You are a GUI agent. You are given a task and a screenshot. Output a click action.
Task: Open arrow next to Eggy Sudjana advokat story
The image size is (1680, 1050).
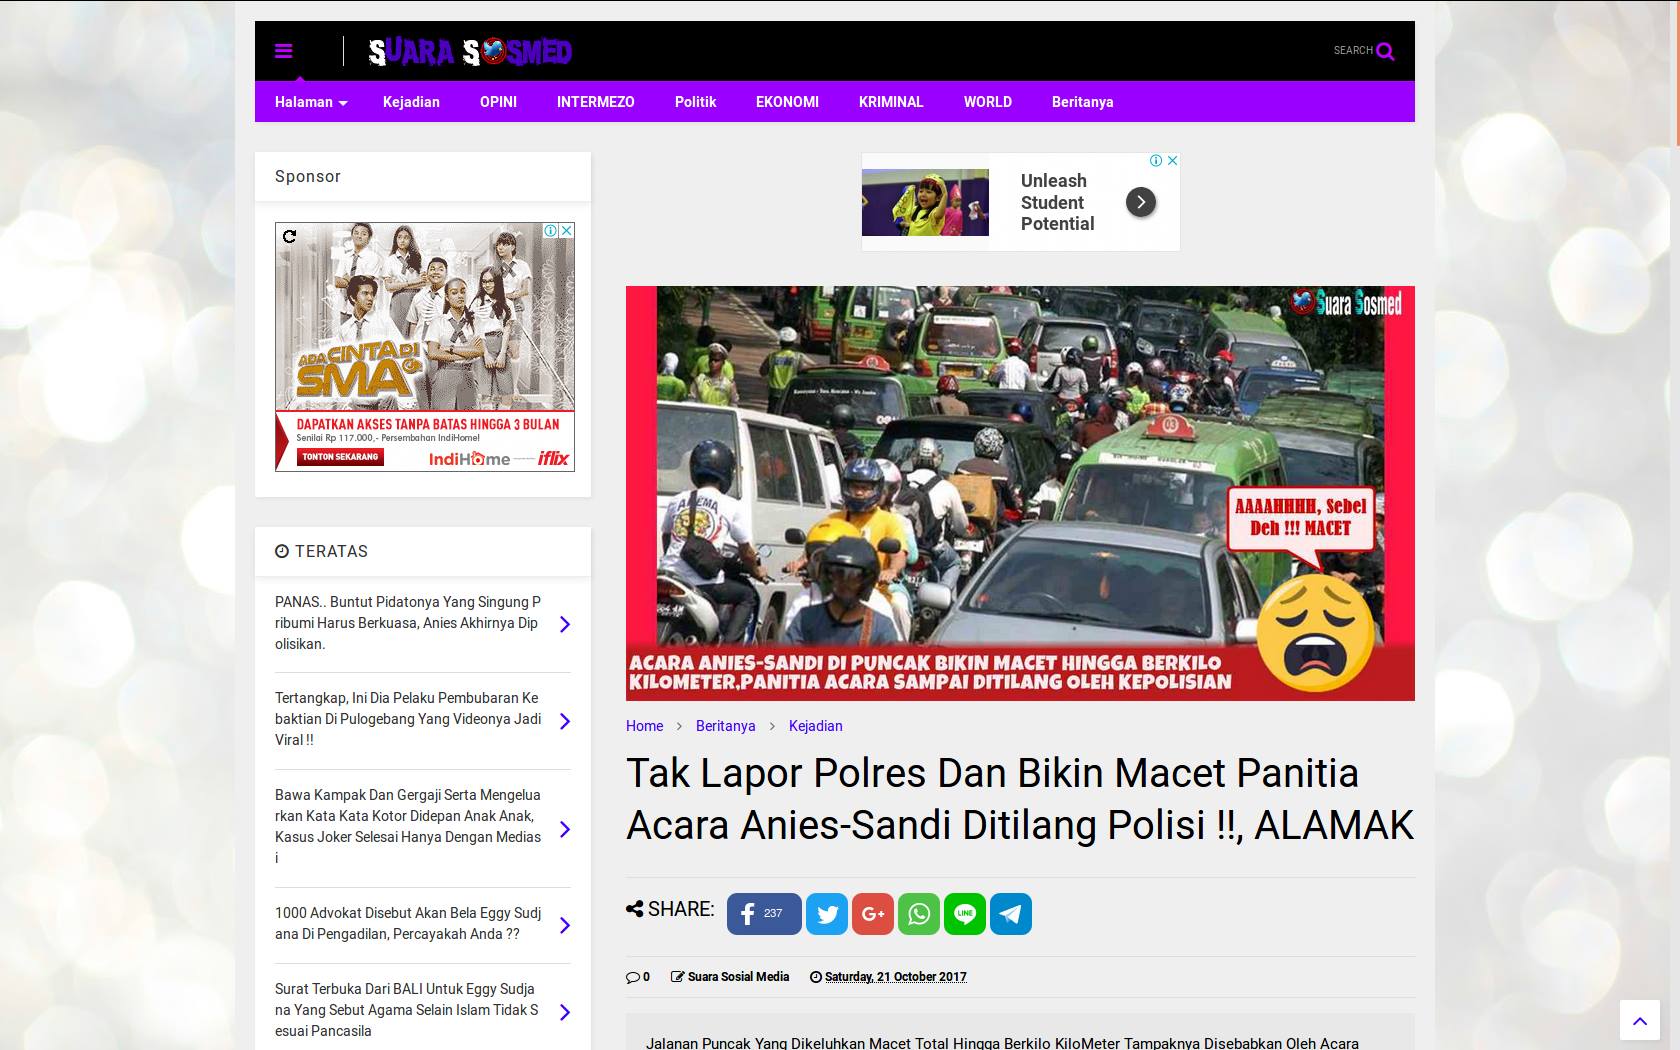coord(565,925)
